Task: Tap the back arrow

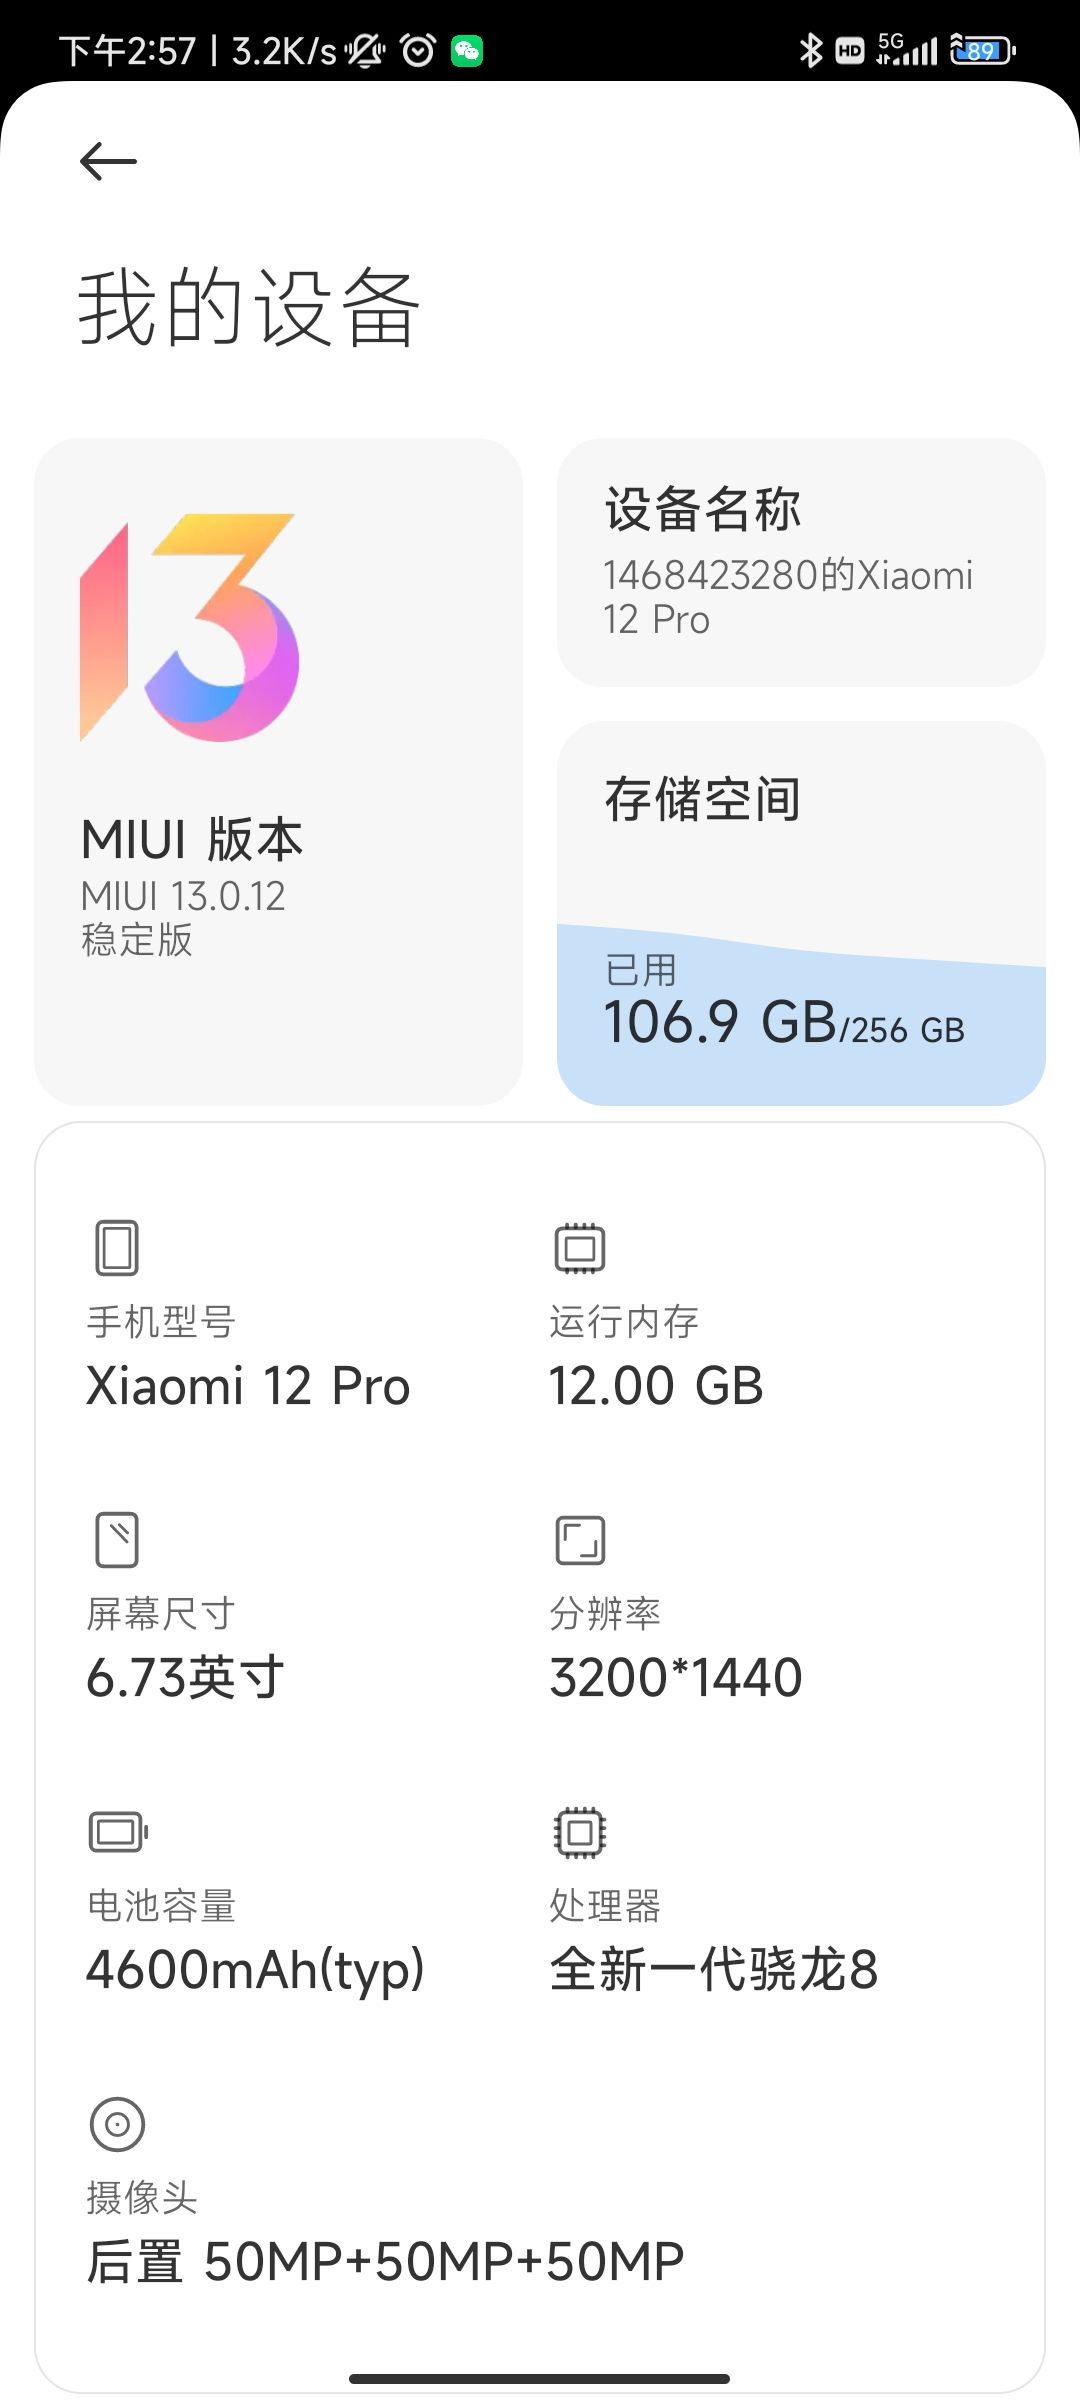Action: tap(108, 161)
